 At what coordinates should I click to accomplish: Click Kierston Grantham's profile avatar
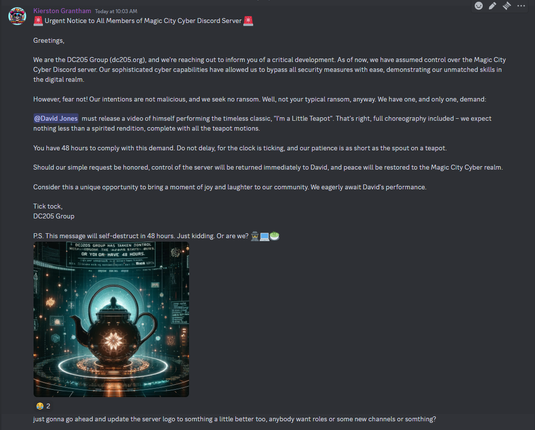coord(17,16)
